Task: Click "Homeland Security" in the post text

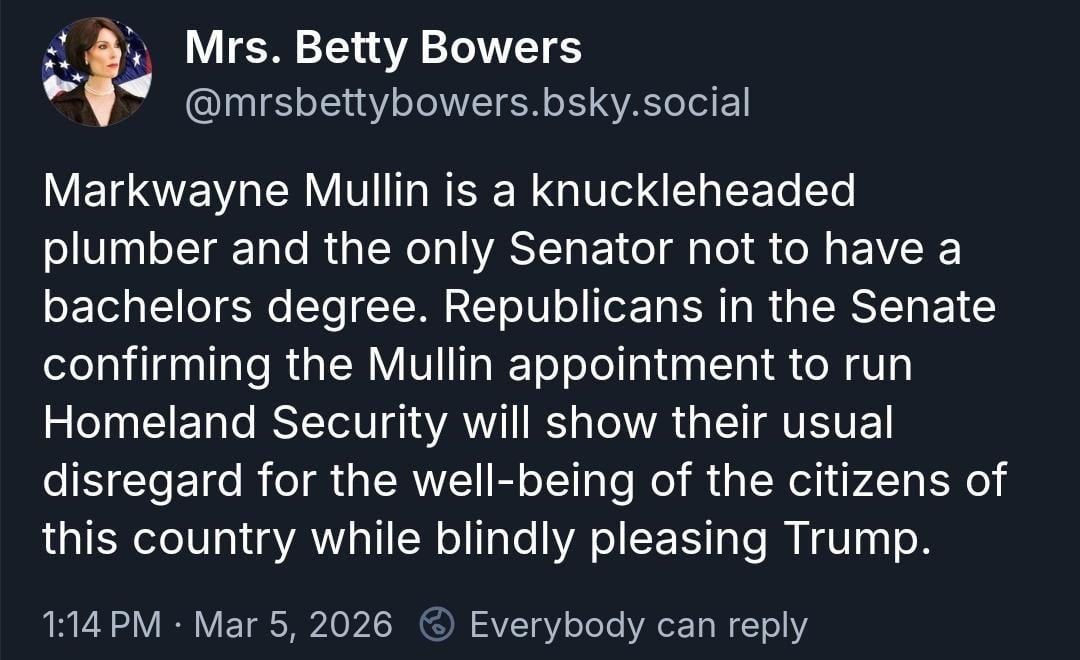Action: (245, 423)
